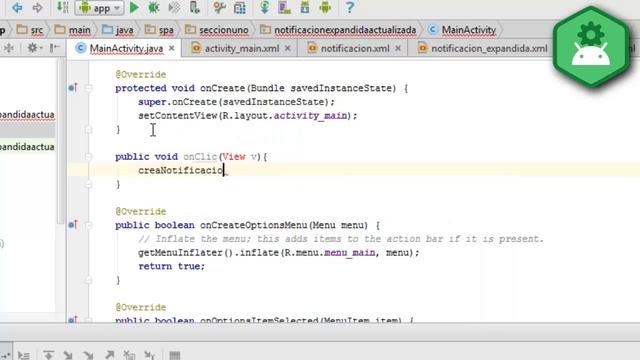Viewport: 640px width, 360px height.
Task: Click override gutter icon beside onCreateOptionsMenu
Action: coord(73,224)
